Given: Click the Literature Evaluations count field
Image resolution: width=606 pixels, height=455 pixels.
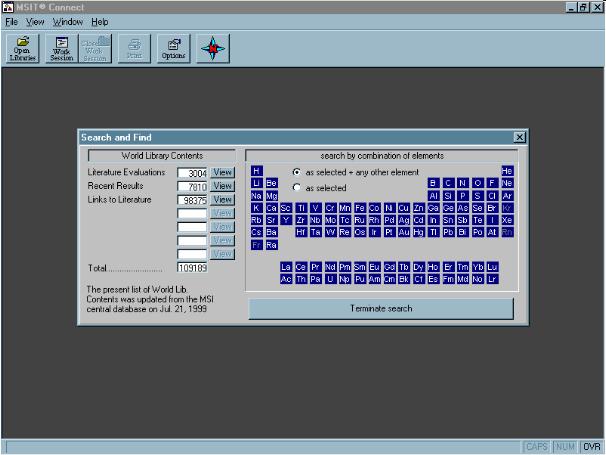Looking at the screenshot, I should [192, 173].
